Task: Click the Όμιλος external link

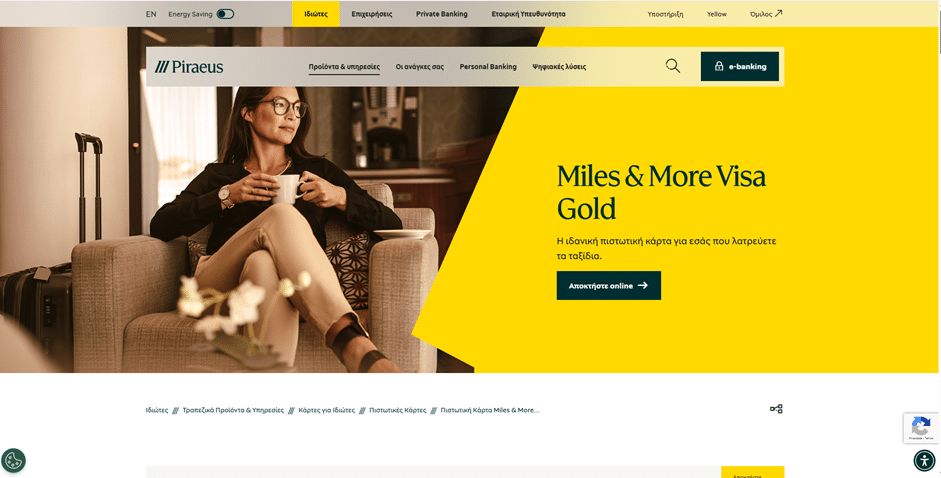Action: click(x=766, y=14)
